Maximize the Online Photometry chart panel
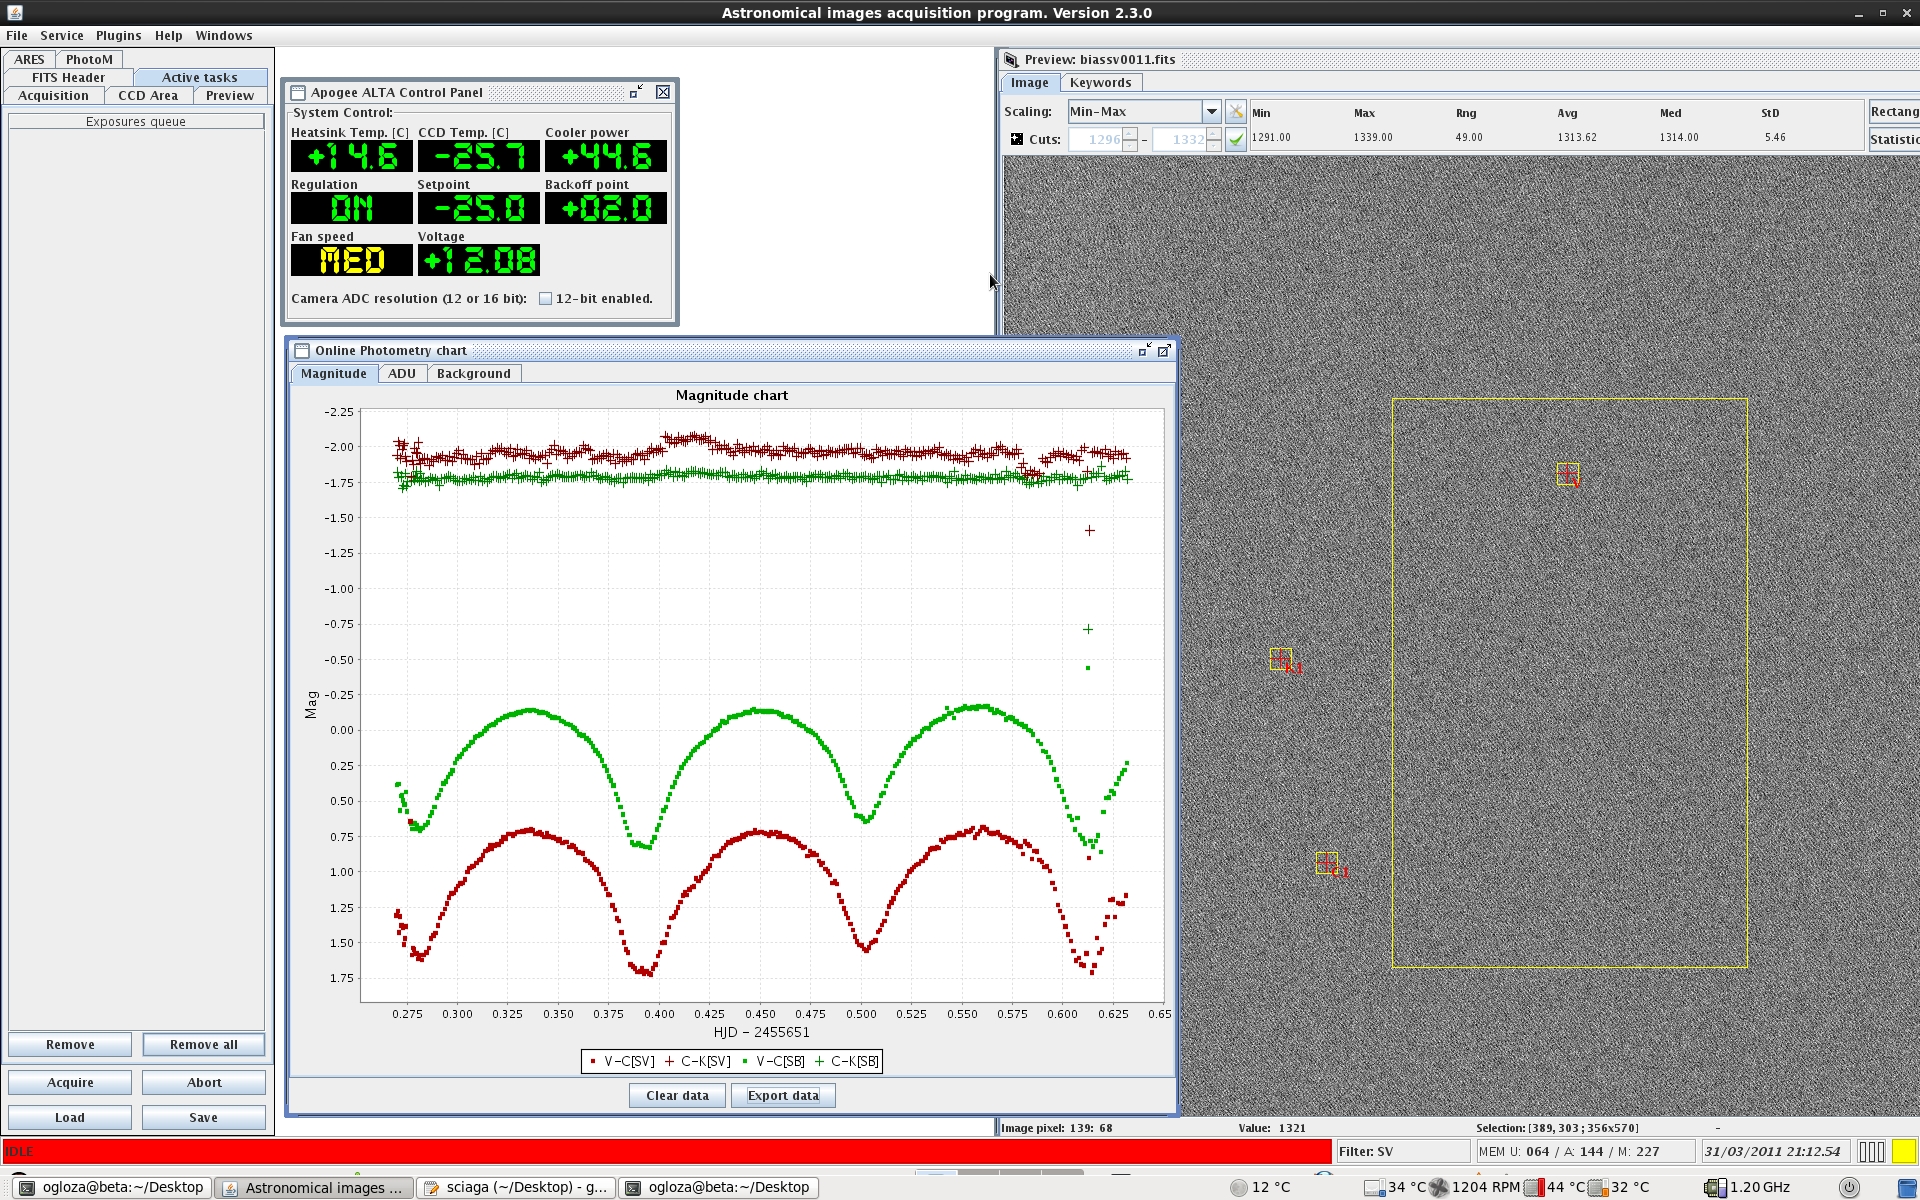The image size is (1920, 1200). [x=1164, y=350]
